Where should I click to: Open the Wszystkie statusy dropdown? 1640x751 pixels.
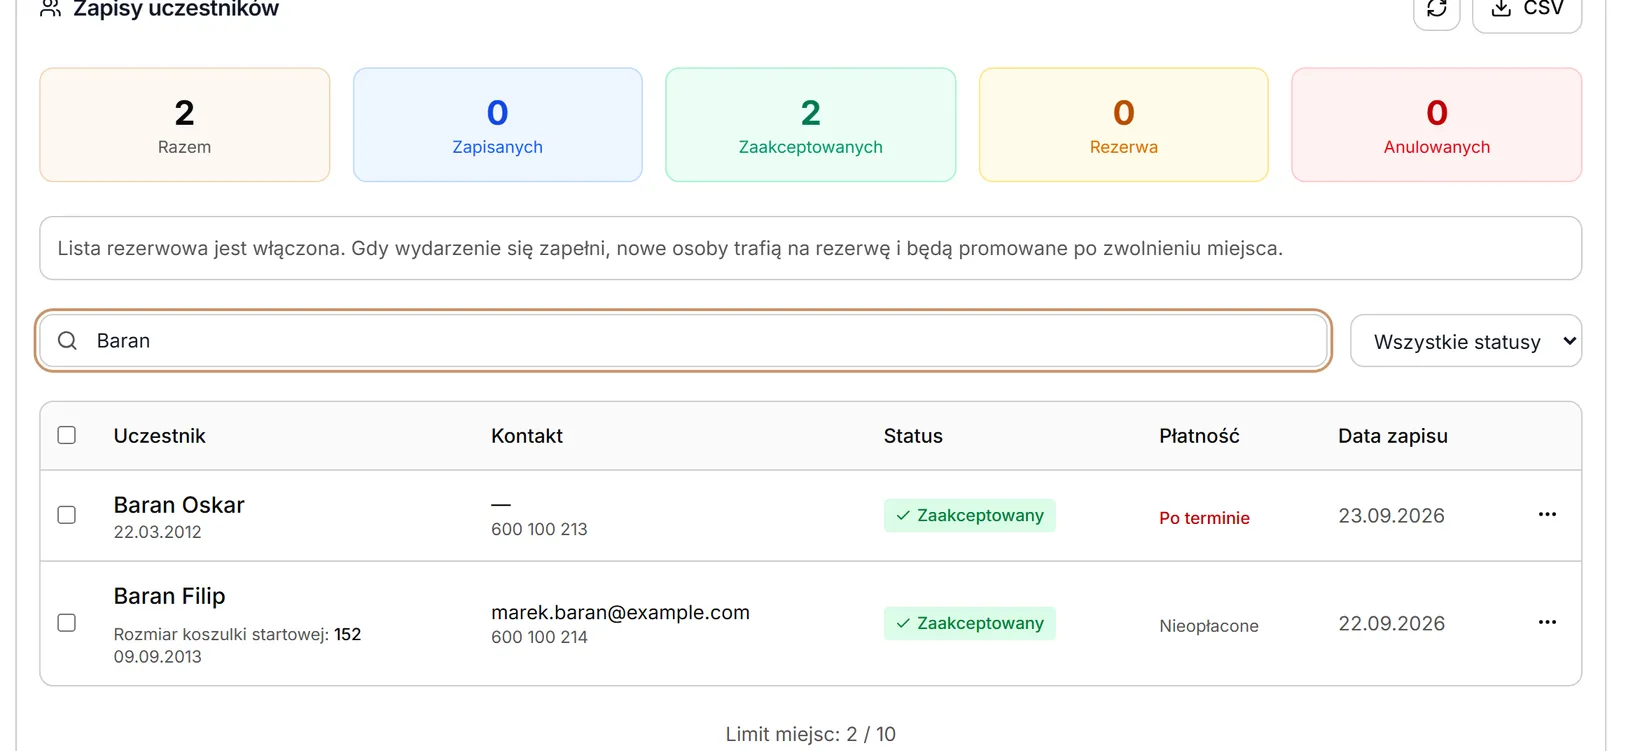[x=1465, y=341]
